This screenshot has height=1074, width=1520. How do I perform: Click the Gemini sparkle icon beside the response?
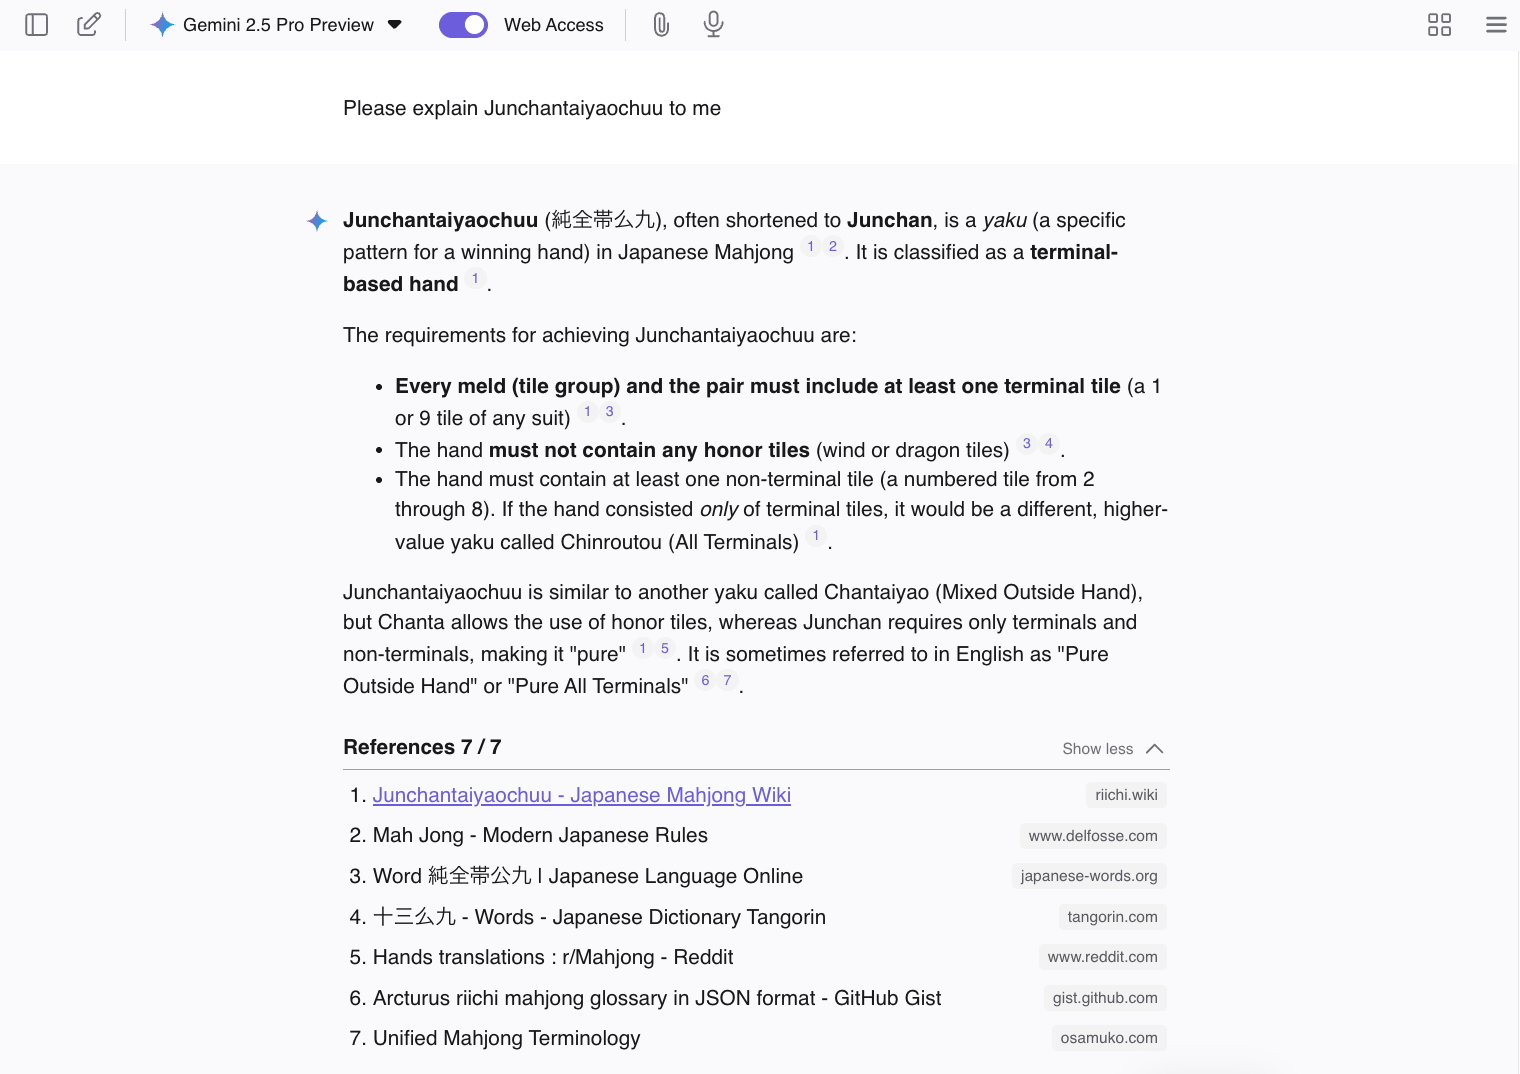(x=317, y=221)
